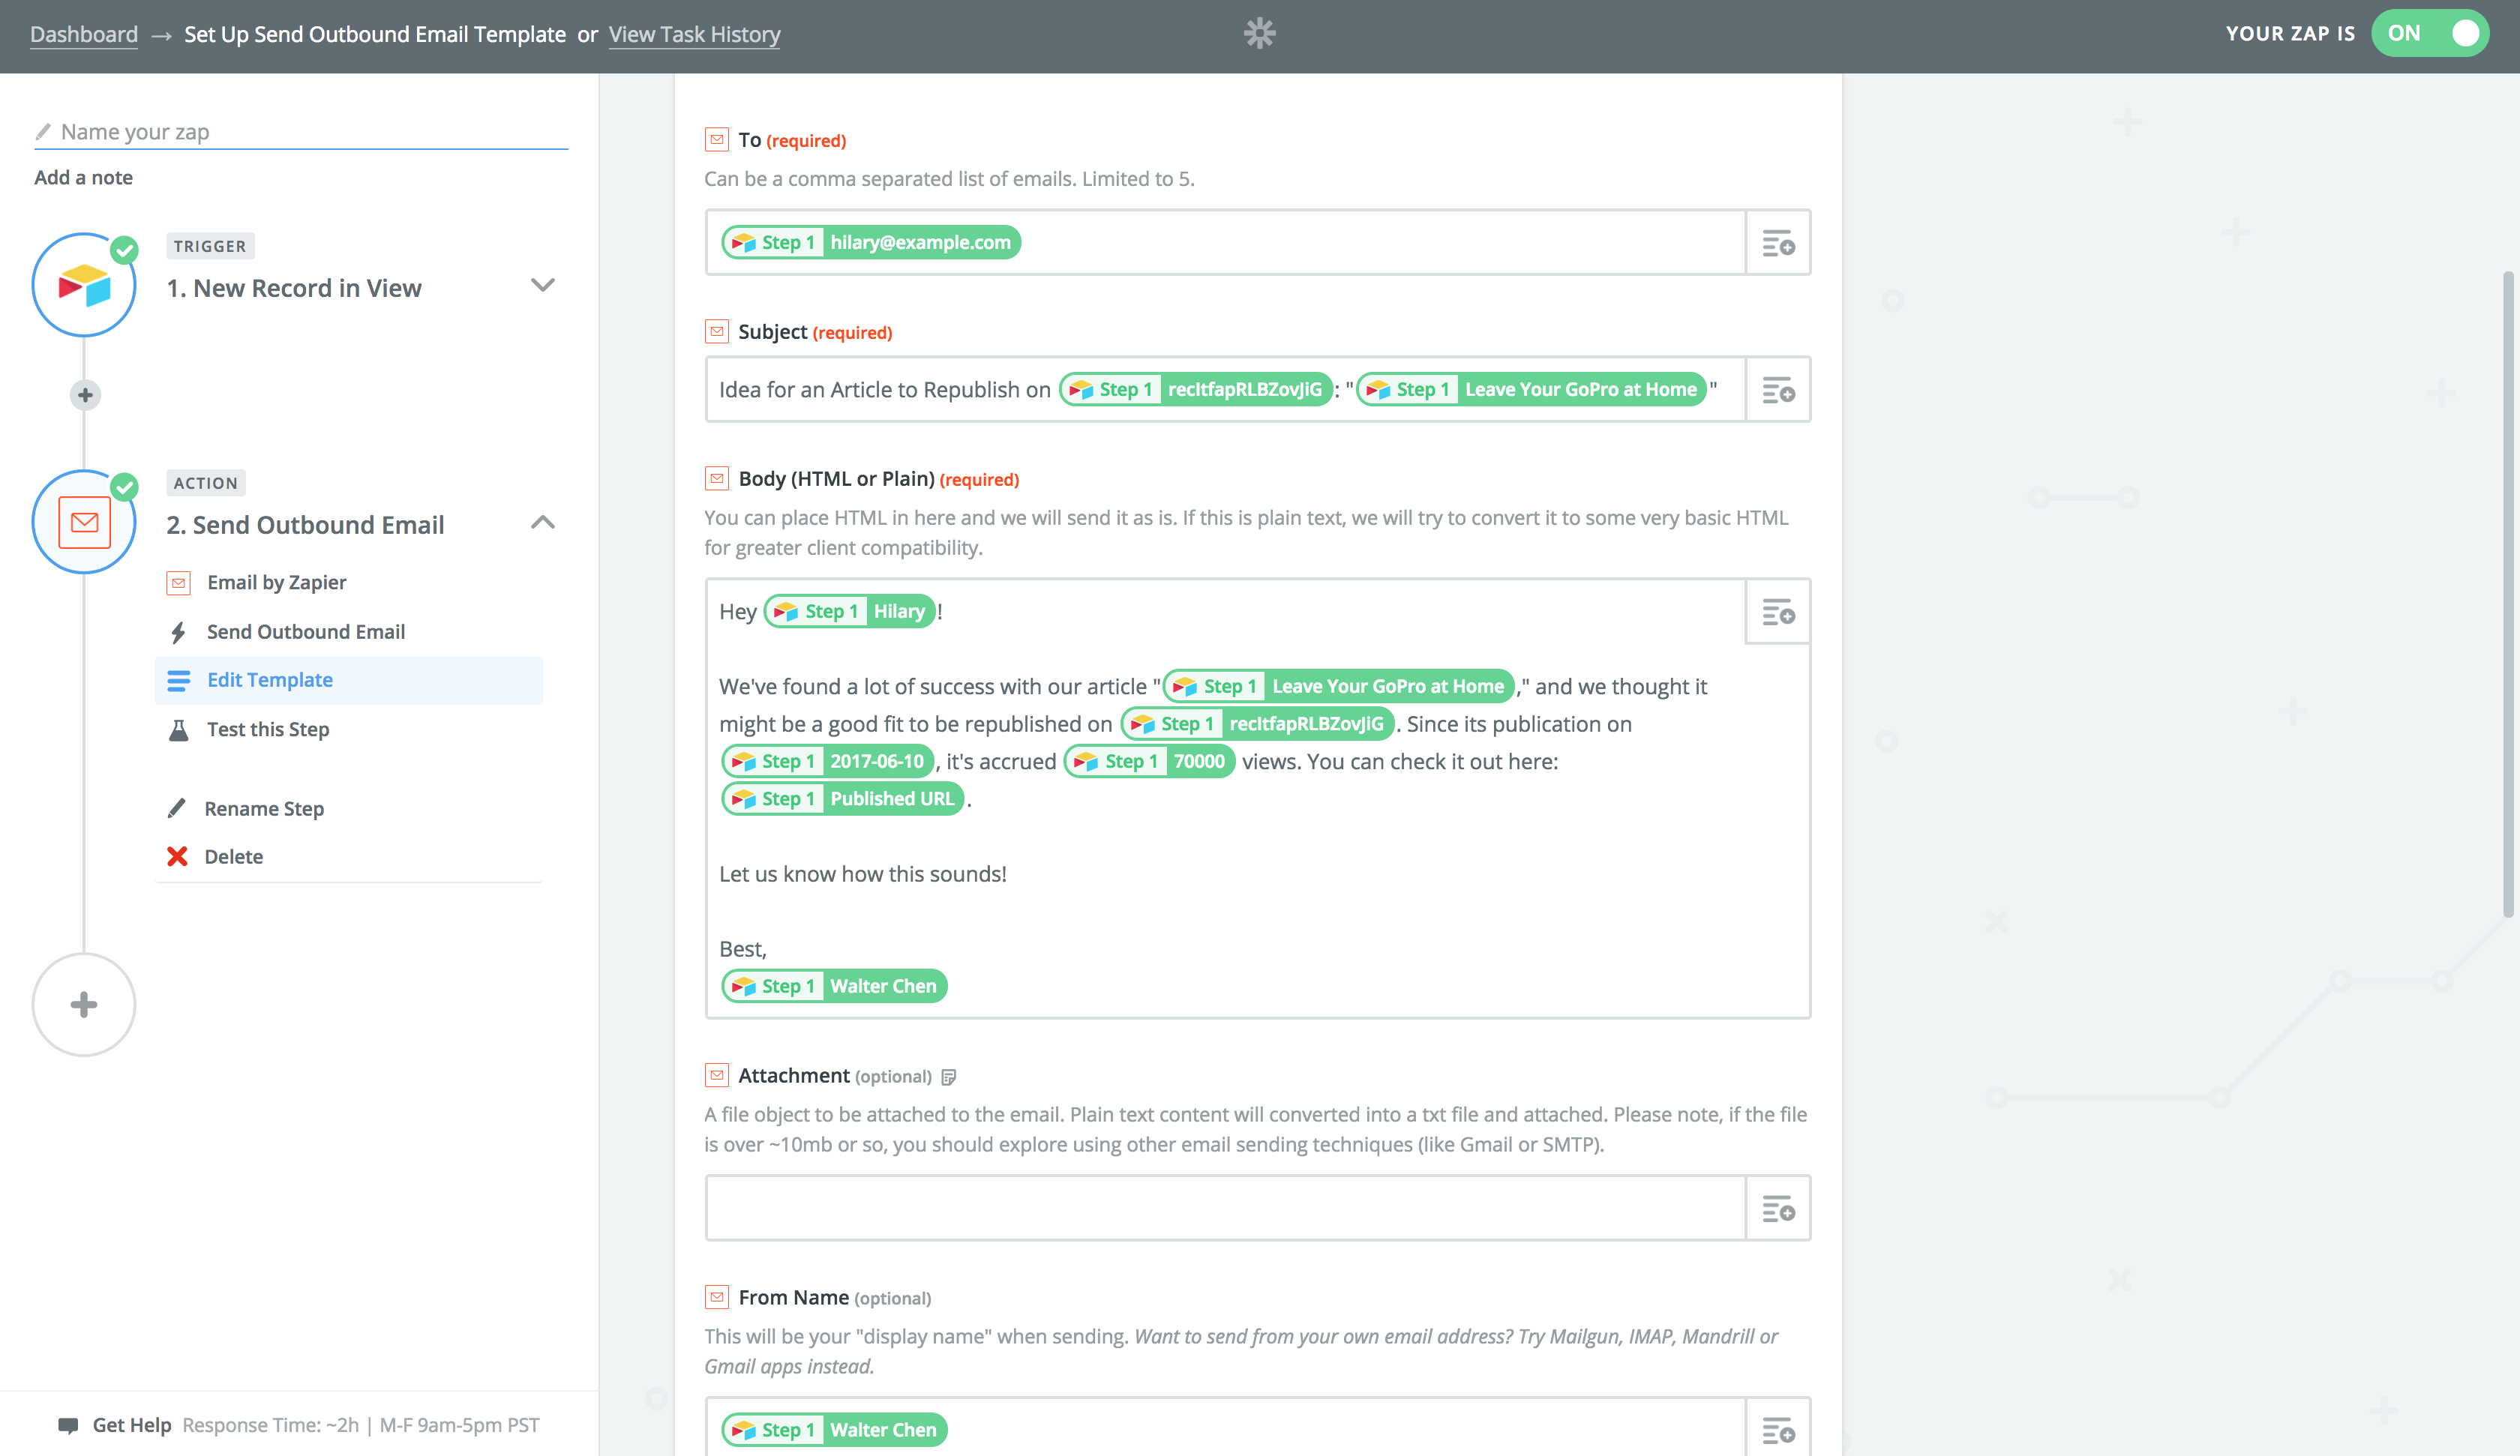Click red X Delete icon
The image size is (2520, 1456).
(x=177, y=856)
